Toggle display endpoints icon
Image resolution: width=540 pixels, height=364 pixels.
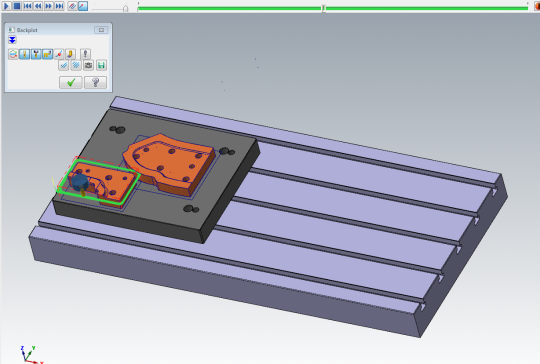coord(59,54)
